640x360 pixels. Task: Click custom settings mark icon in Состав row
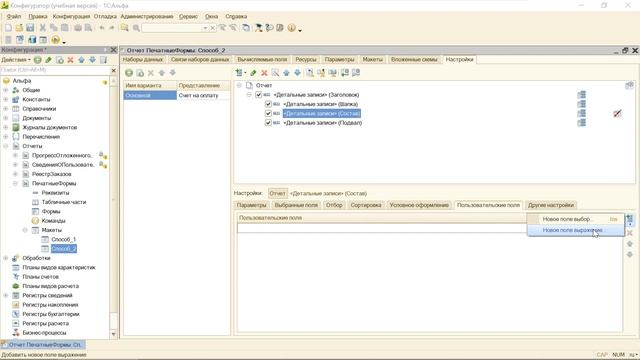click(x=617, y=113)
